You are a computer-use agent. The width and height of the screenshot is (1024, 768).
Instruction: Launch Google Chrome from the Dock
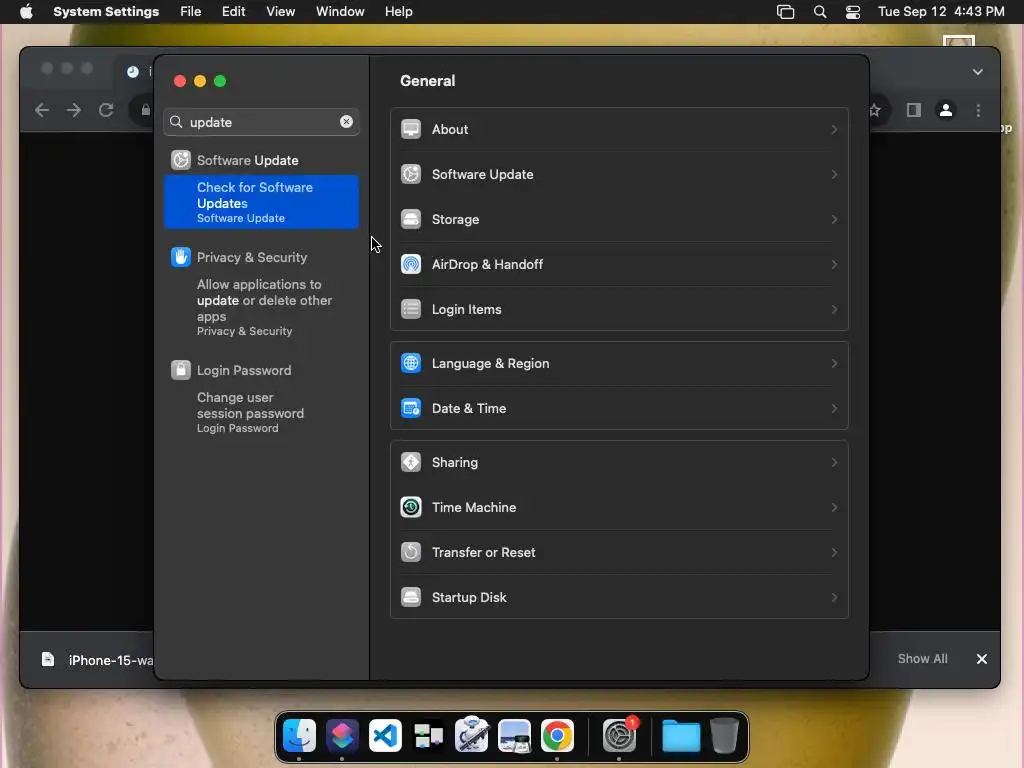[557, 736]
